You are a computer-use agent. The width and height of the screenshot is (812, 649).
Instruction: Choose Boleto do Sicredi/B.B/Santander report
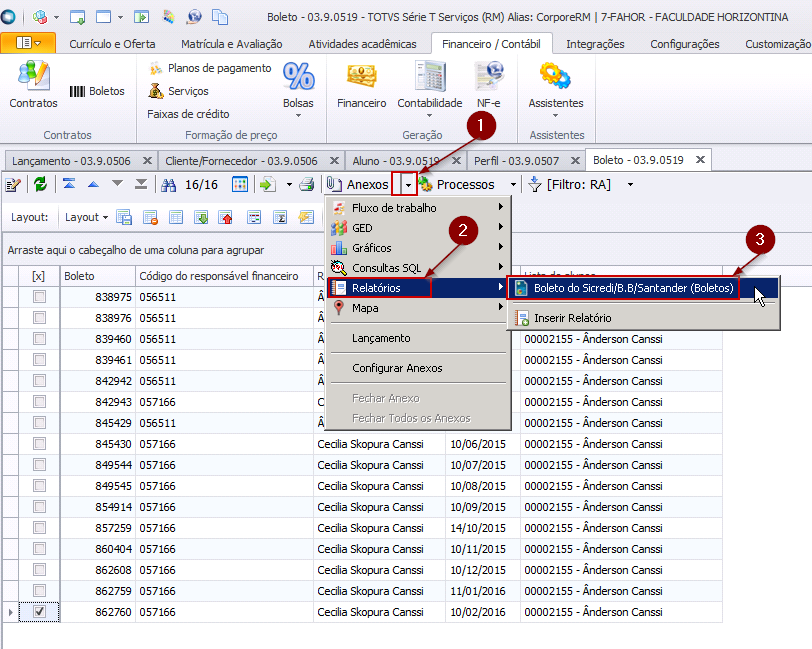(633, 288)
